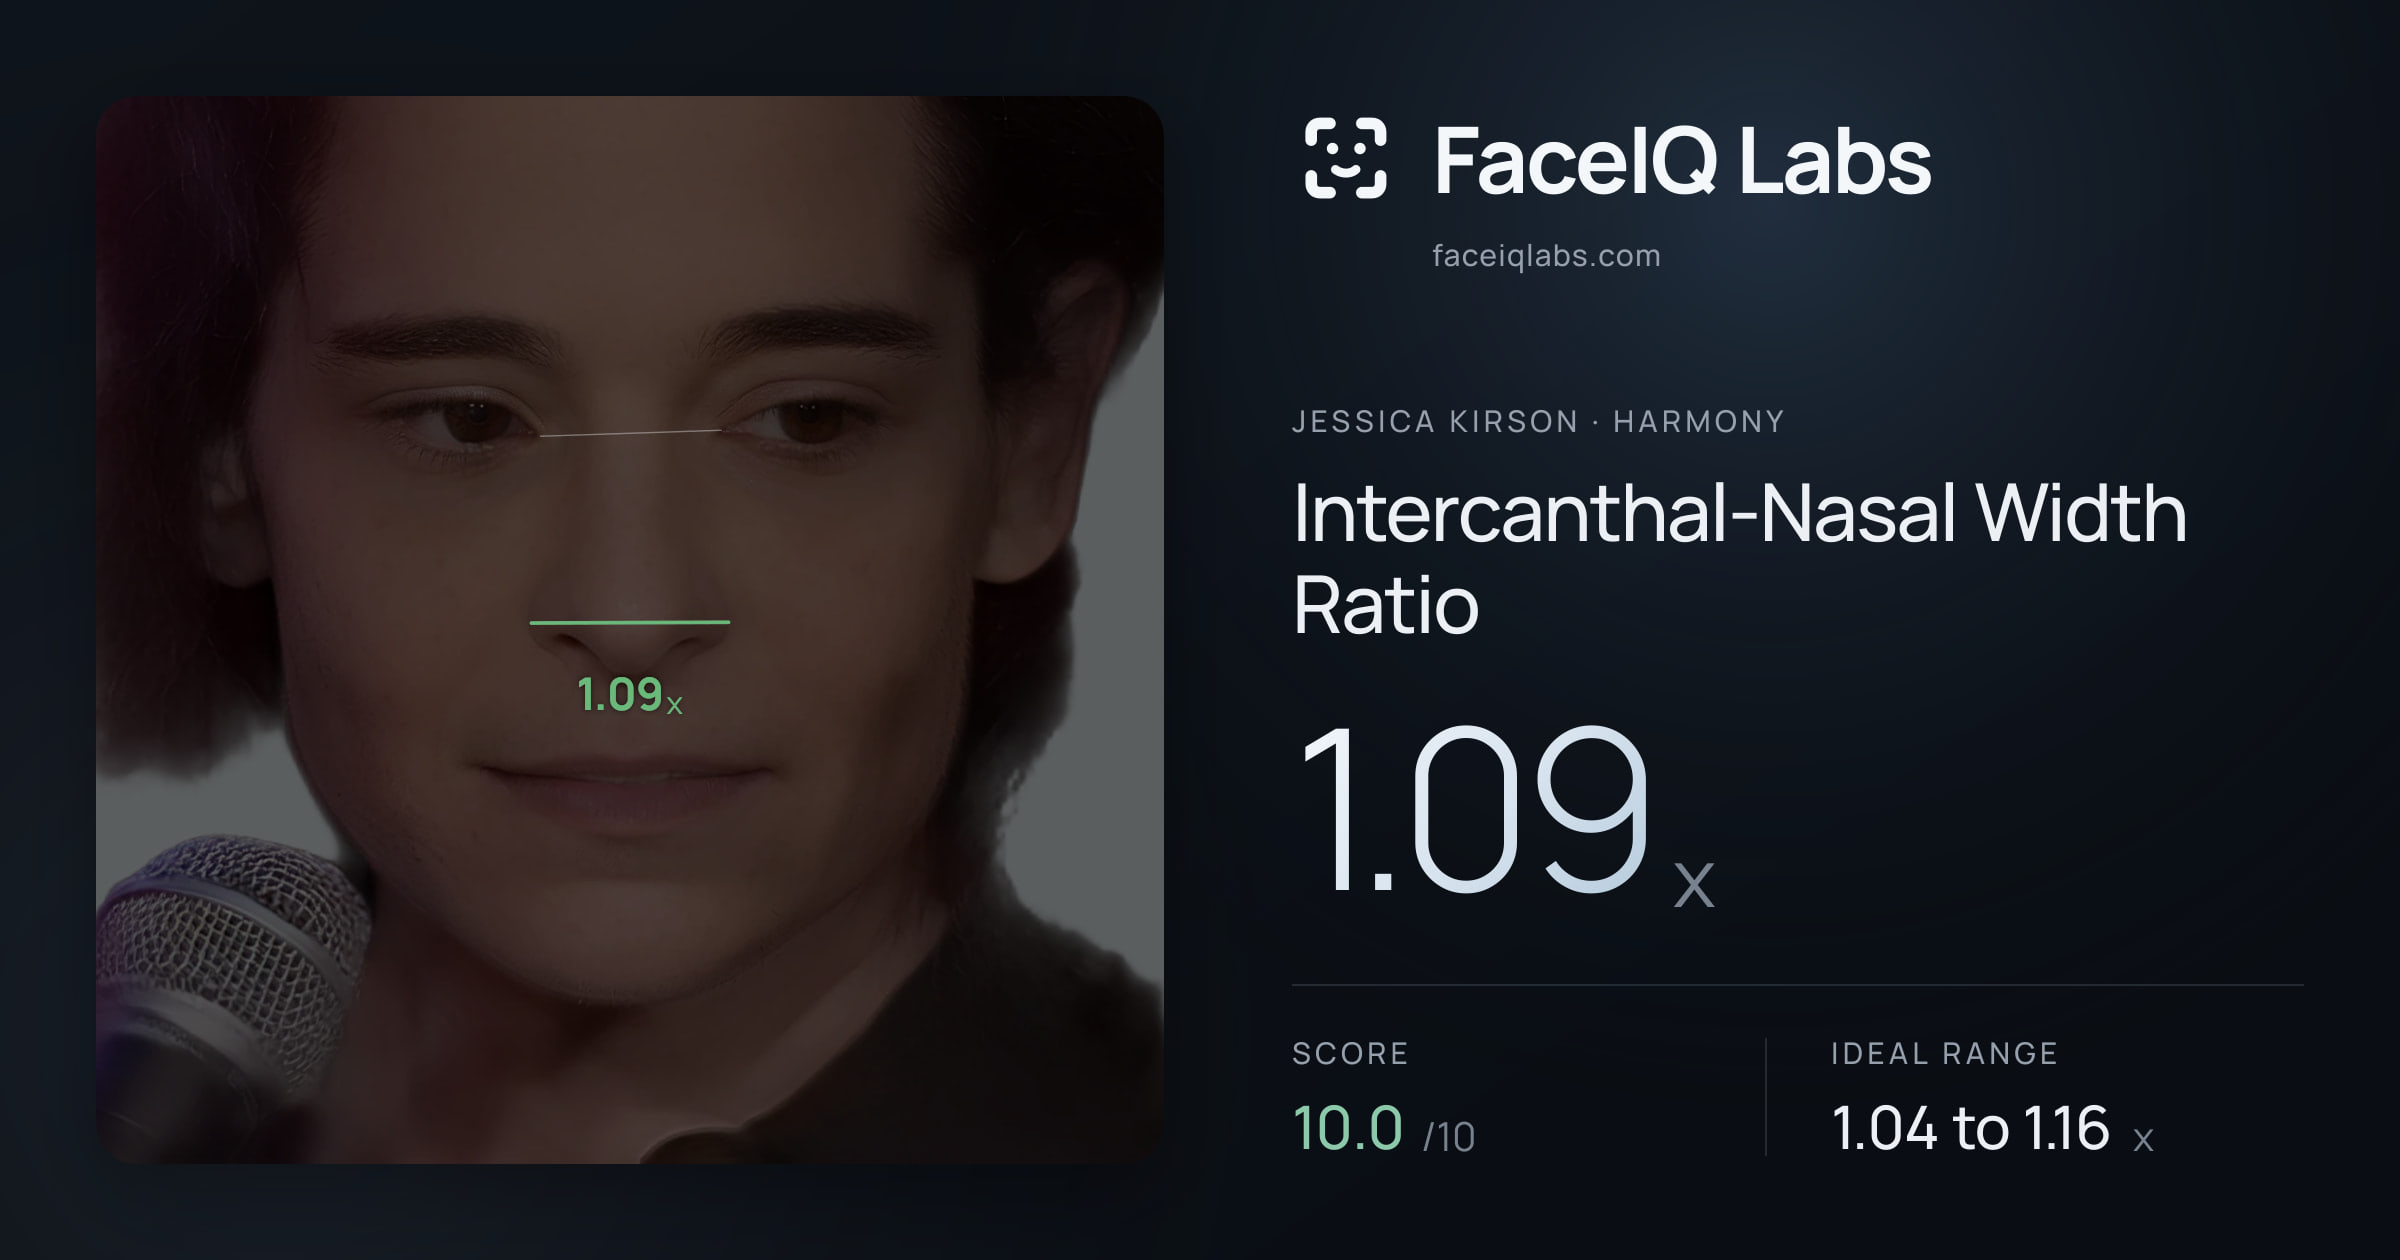Image resolution: width=2400 pixels, height=1260 pixels.
Task: Select the 1.04 to 1.16 range value
Action: 1992,1129
